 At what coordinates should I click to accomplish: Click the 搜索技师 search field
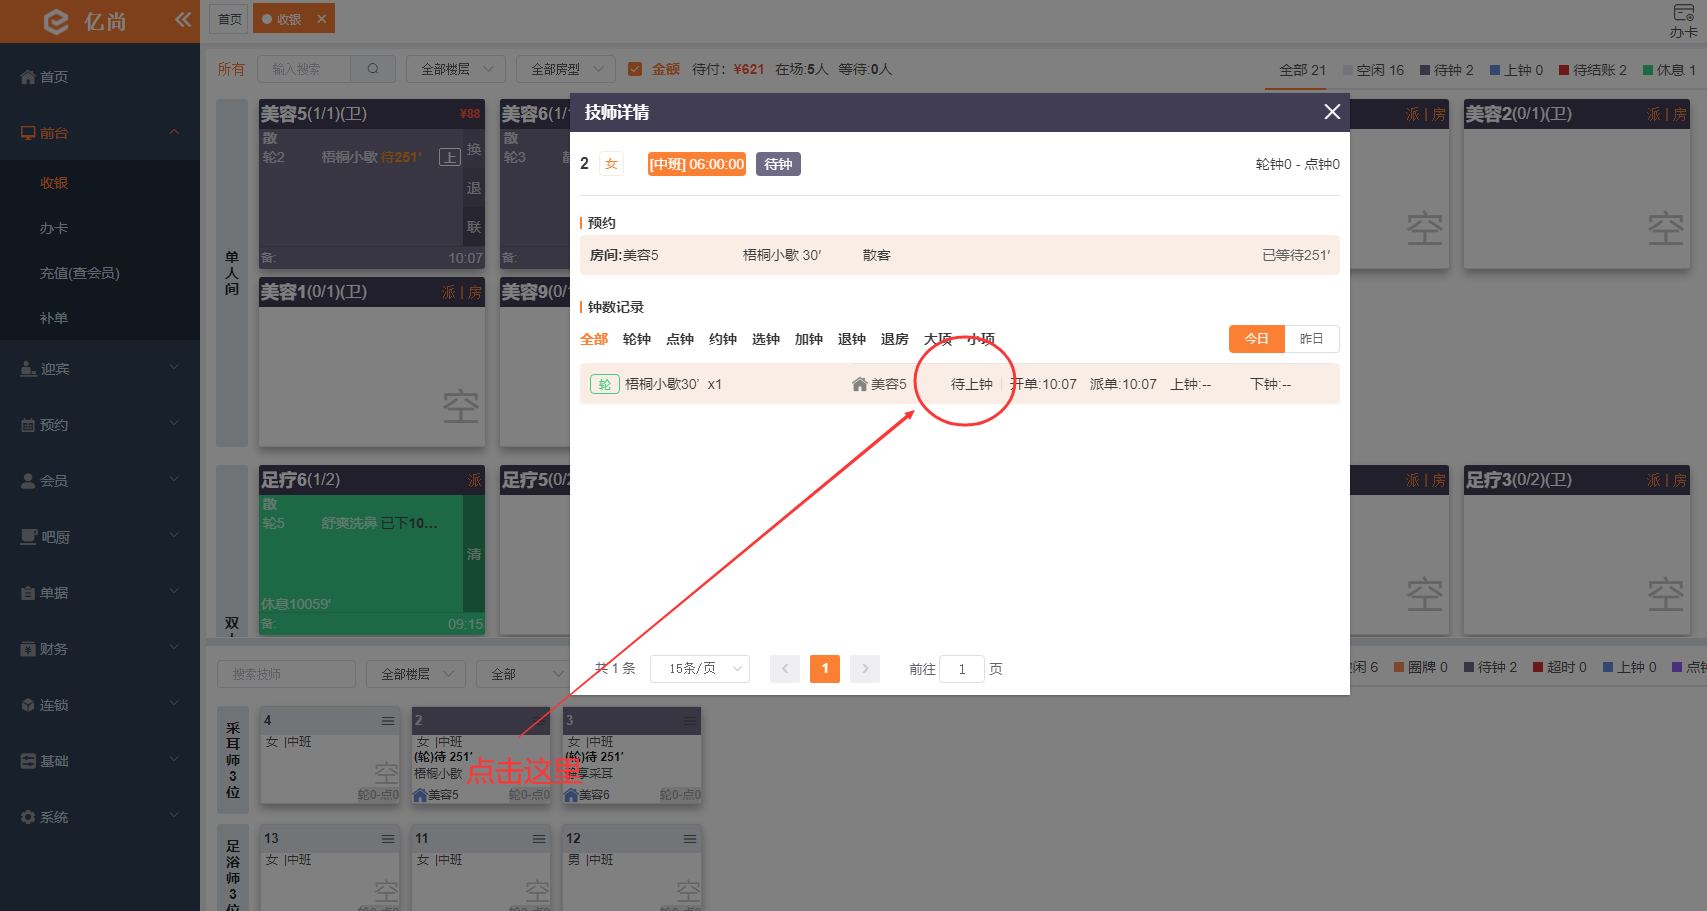click(x=287, y=674)
